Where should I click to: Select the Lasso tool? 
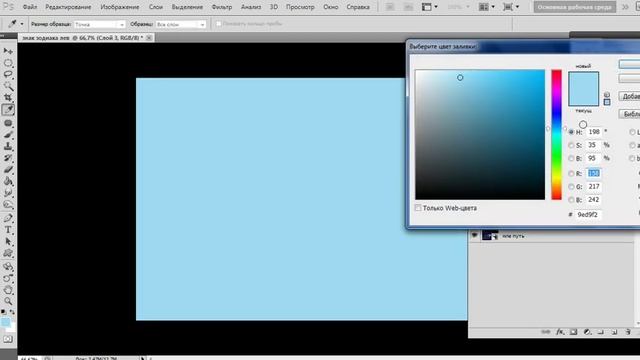coord(8,74)
